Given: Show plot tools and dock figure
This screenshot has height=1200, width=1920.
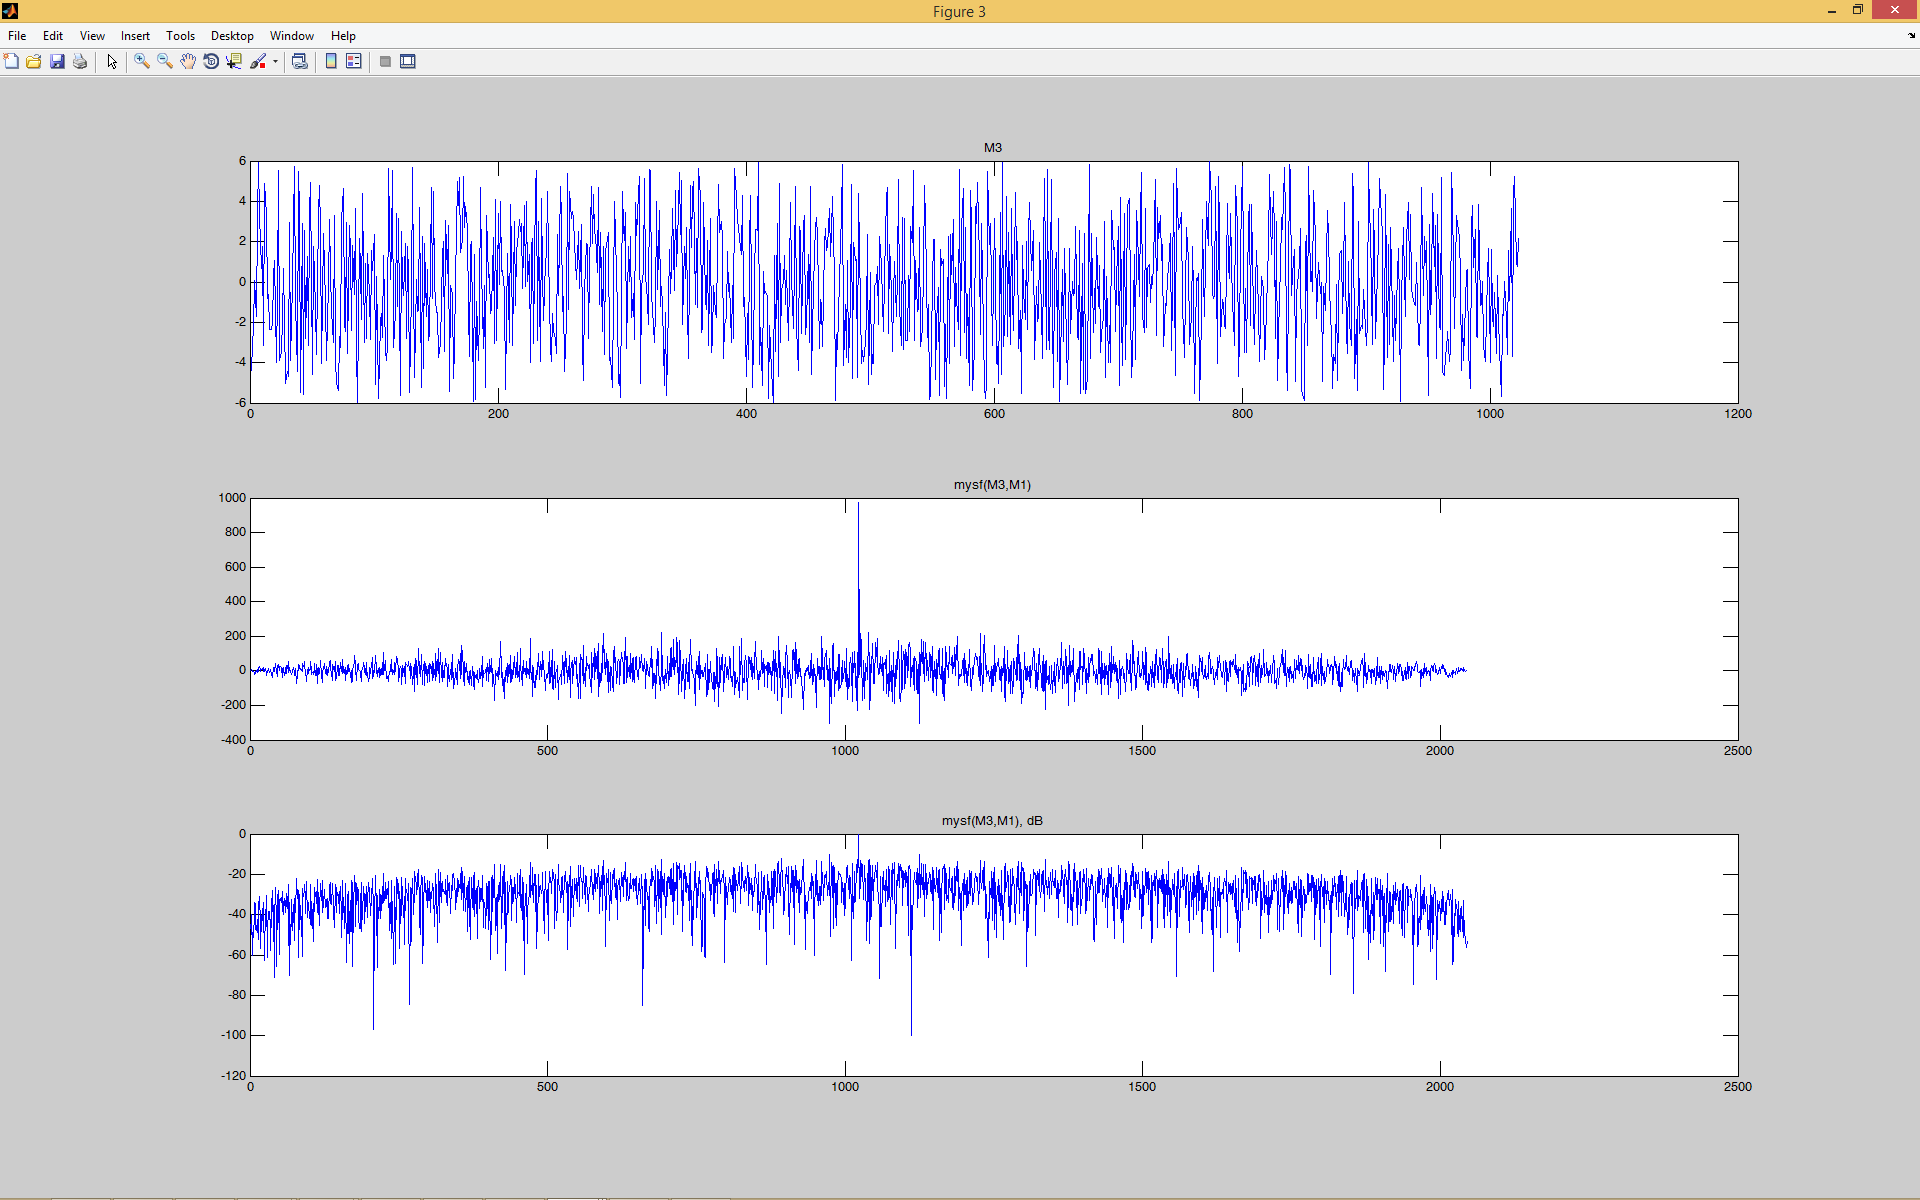Looking at the screenshot, I should coord(408,62).
